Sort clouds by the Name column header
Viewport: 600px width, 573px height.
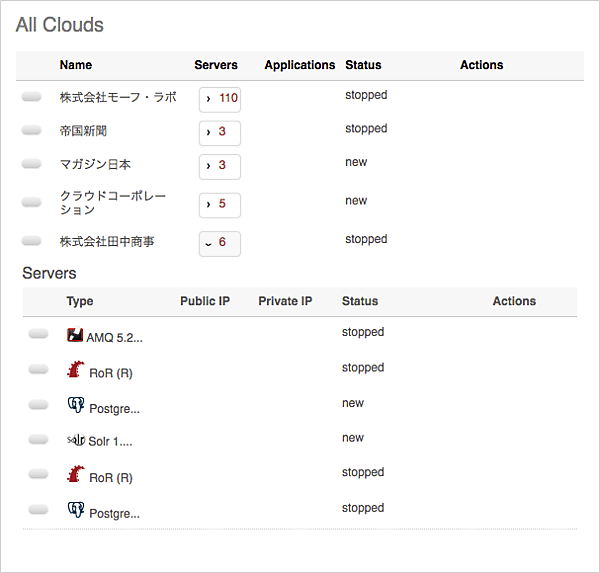pyautogui.click(x=76, y=65)
